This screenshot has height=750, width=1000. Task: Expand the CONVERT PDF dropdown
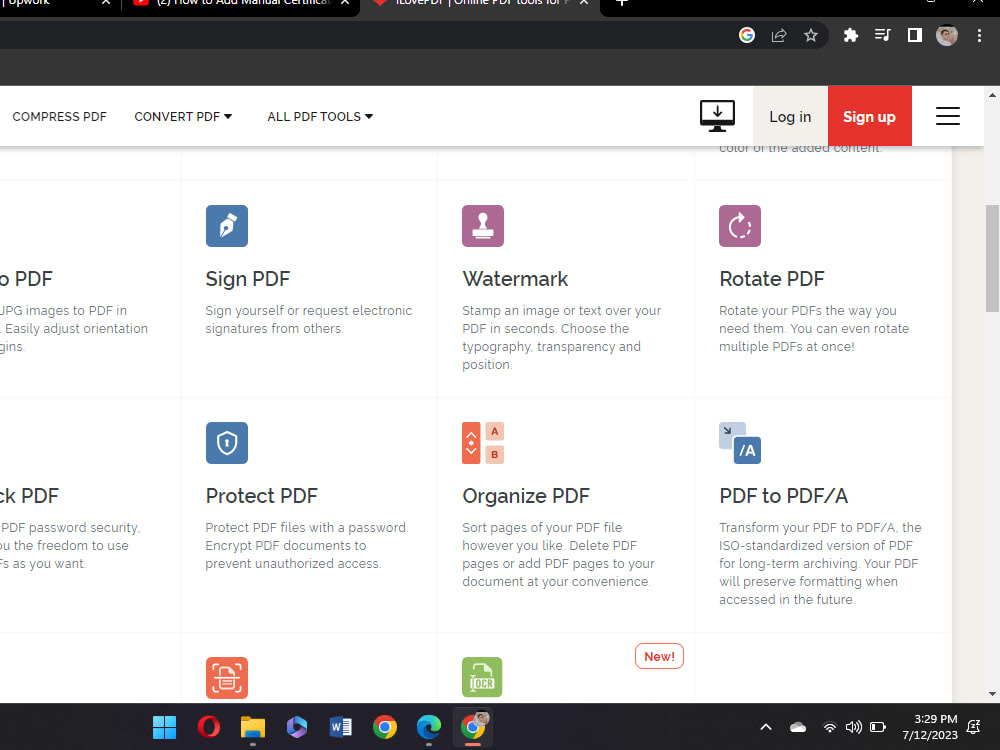[x=183, y=116]
